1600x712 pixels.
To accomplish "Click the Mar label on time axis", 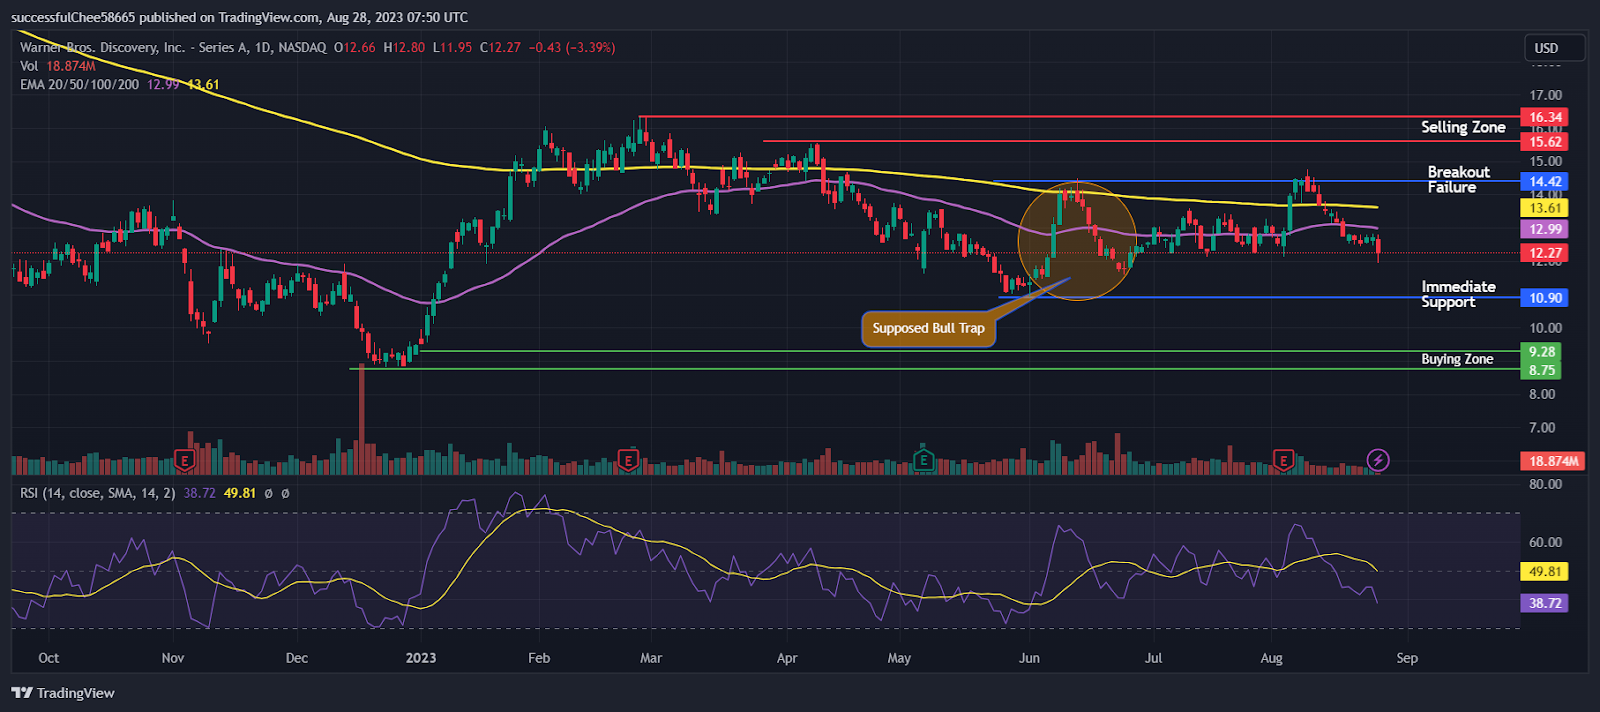I will click(651, 658).
